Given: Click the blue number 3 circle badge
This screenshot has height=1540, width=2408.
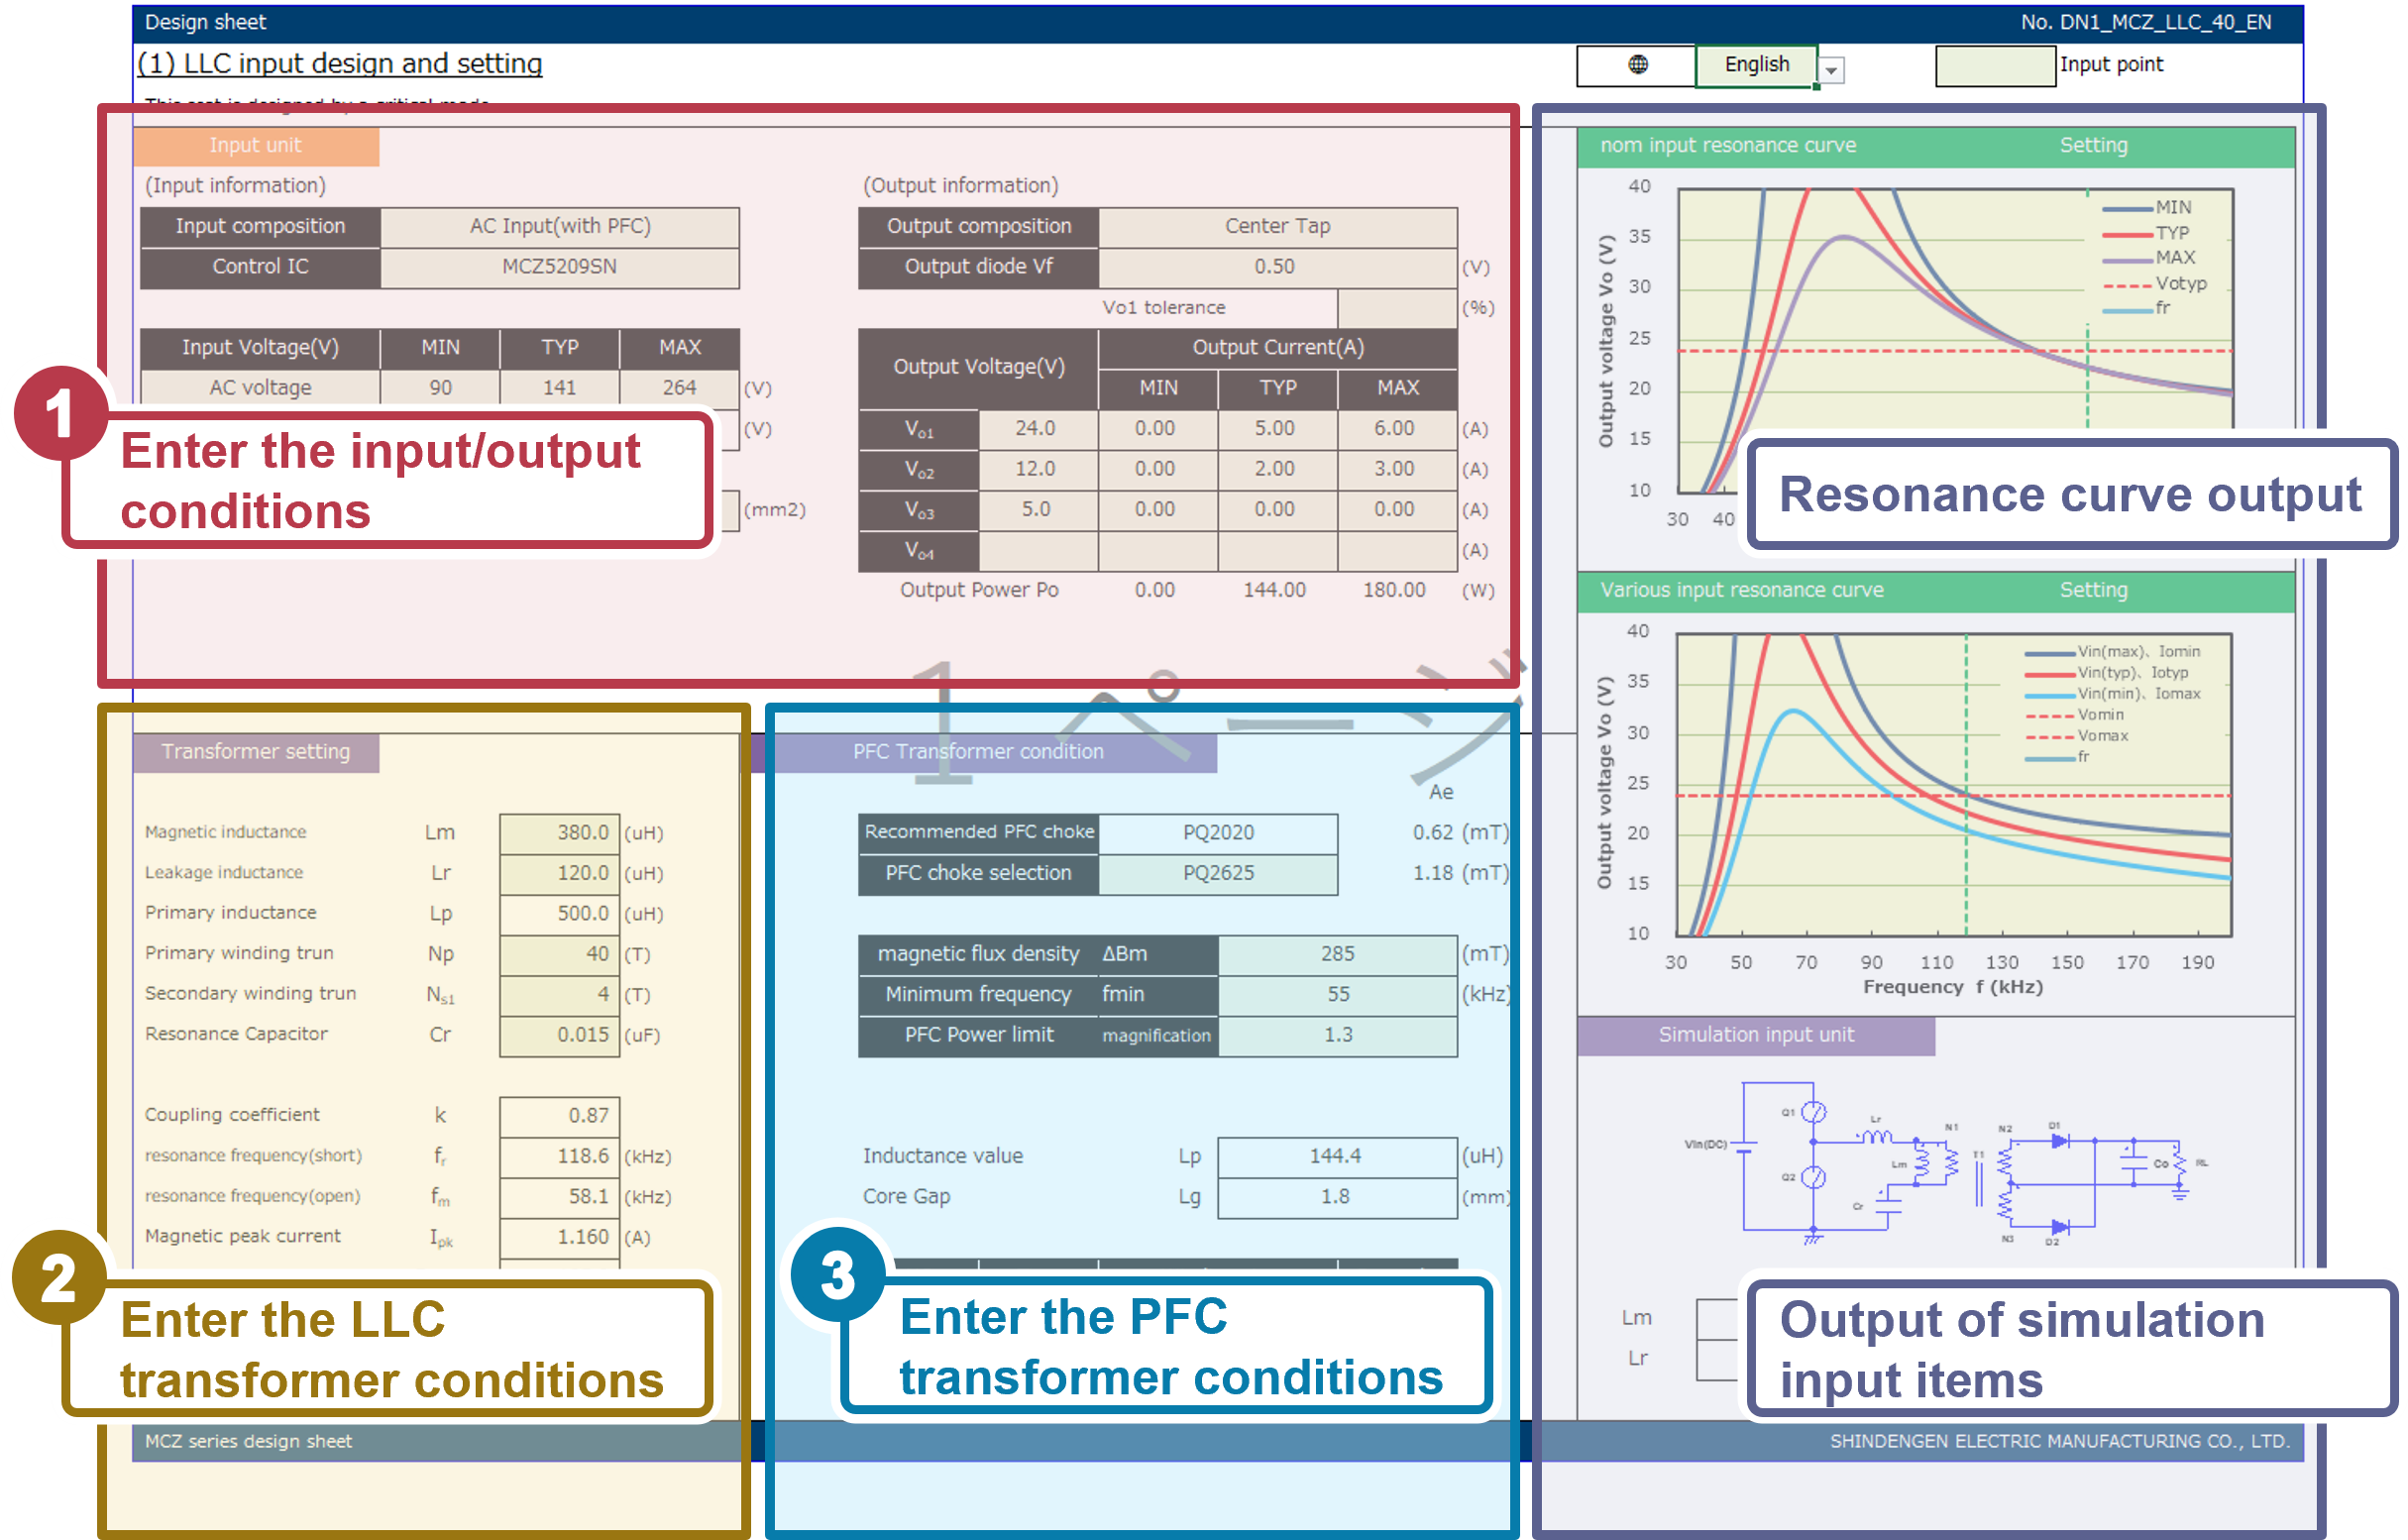Looking at the screenshot, I should click(838, 1276).
